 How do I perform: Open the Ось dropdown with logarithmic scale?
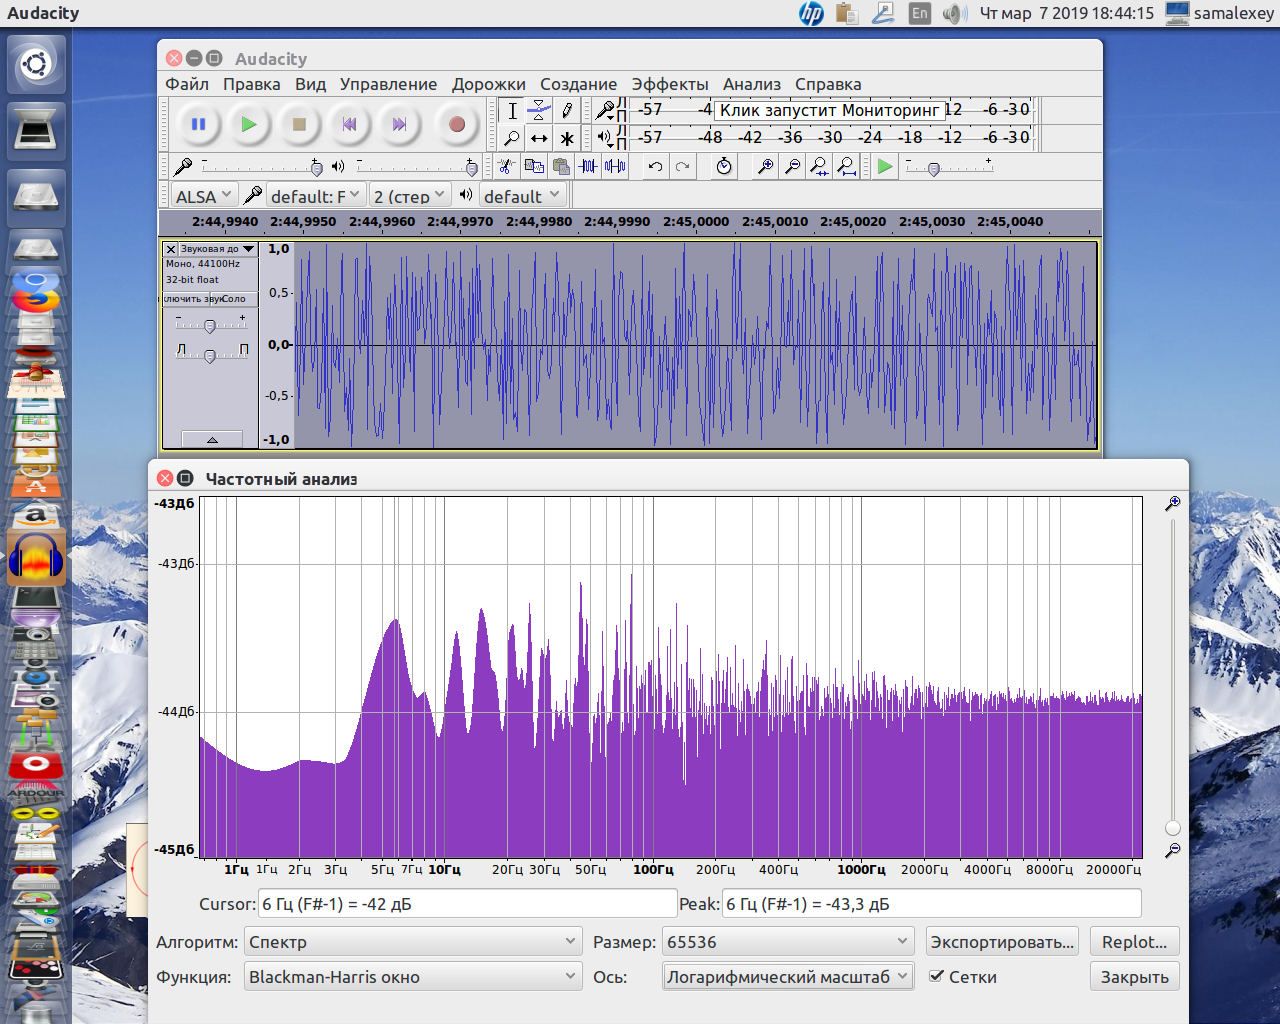[788, 977]
